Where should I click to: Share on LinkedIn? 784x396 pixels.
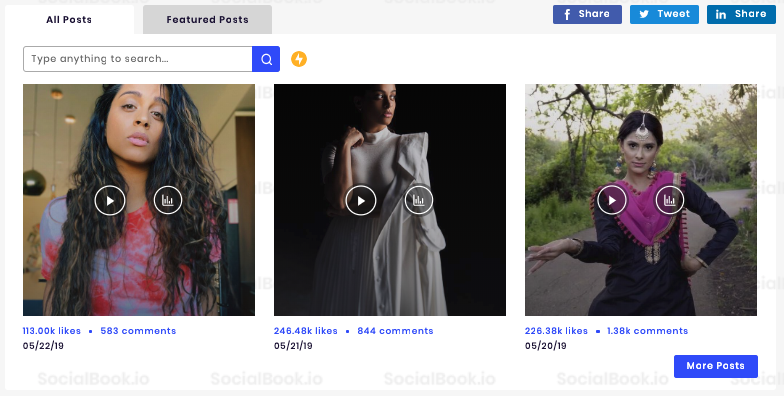(x=741, y=14)
